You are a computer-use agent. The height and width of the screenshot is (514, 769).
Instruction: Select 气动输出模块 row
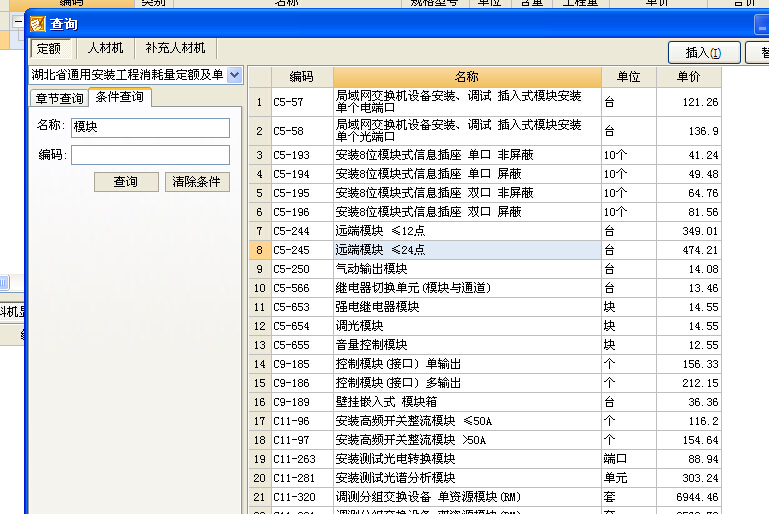tap(485, 269)
